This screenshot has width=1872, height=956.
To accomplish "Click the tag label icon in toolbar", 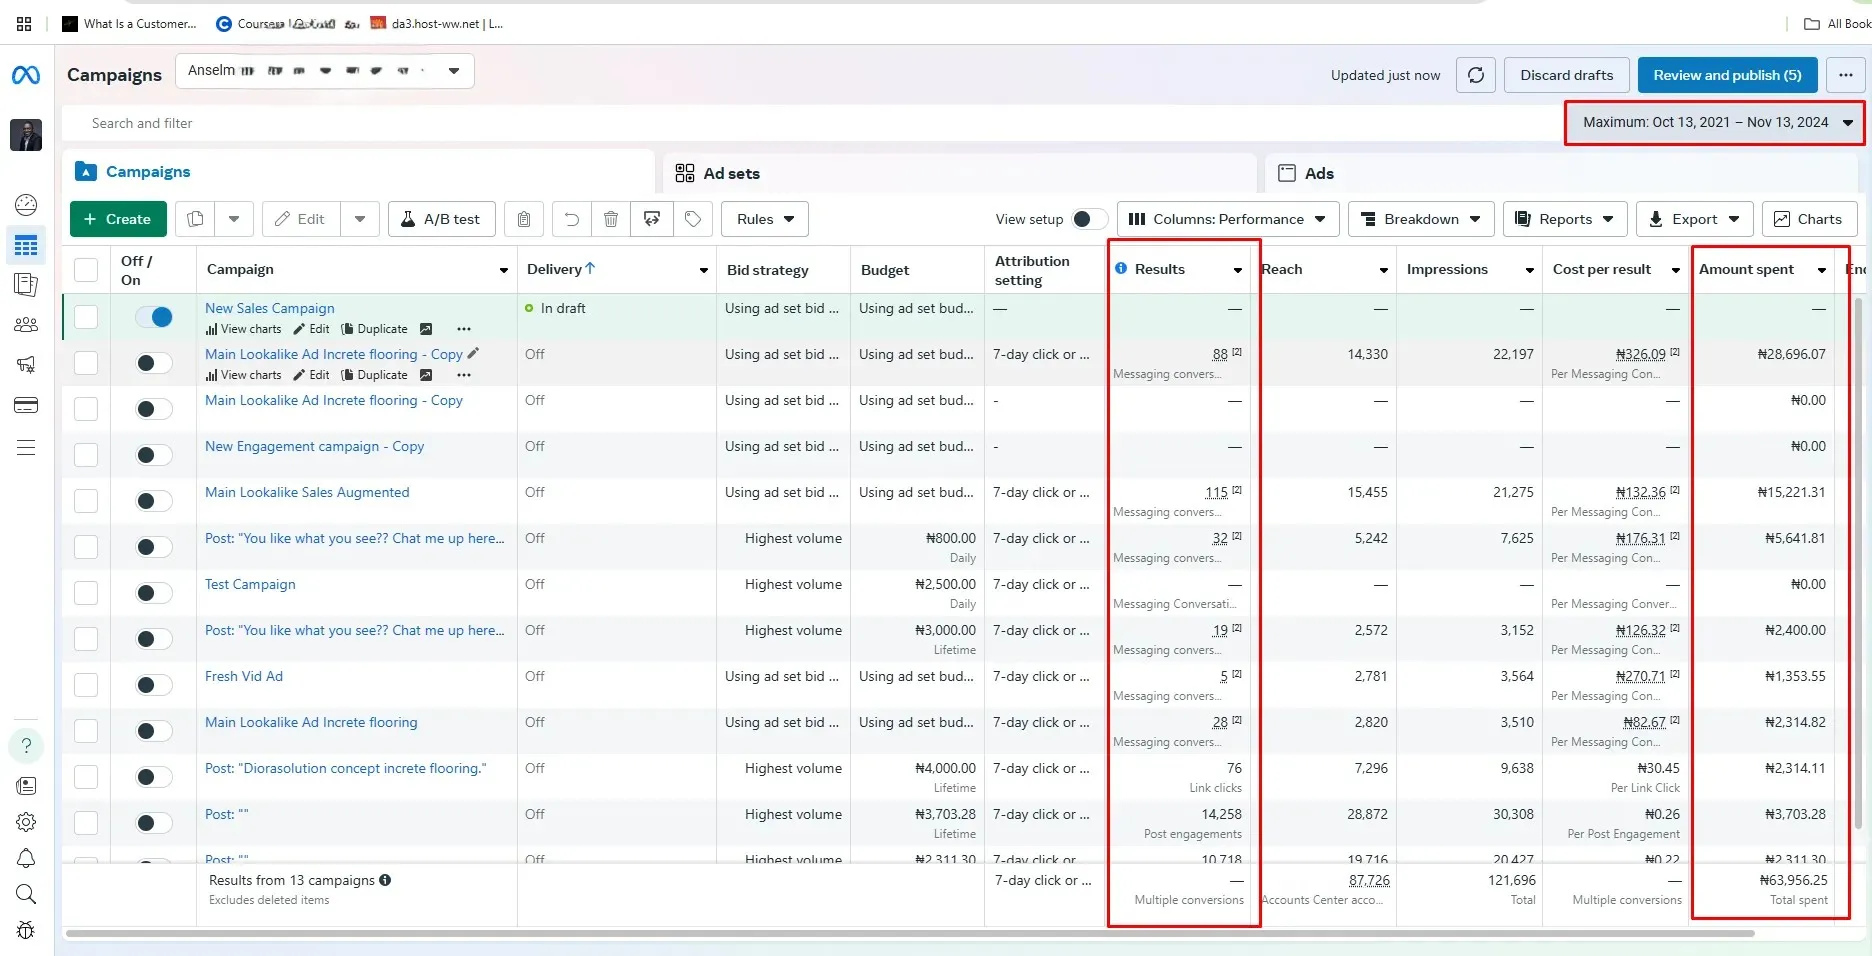I will [693, 219].
